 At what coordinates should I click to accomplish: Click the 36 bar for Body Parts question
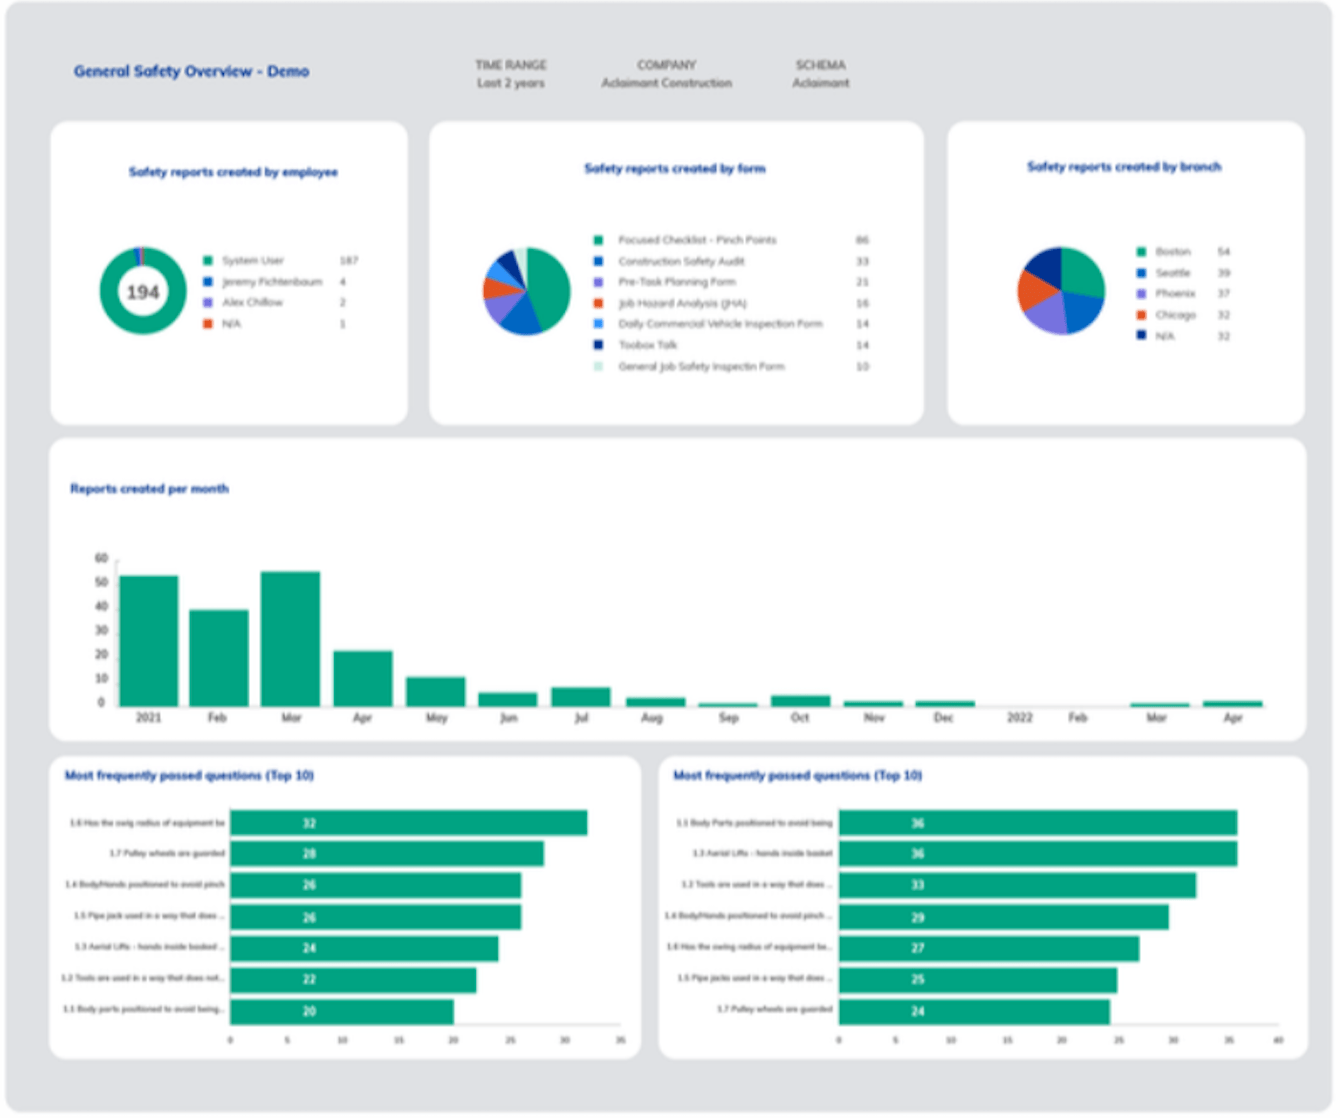(1040, 823)
